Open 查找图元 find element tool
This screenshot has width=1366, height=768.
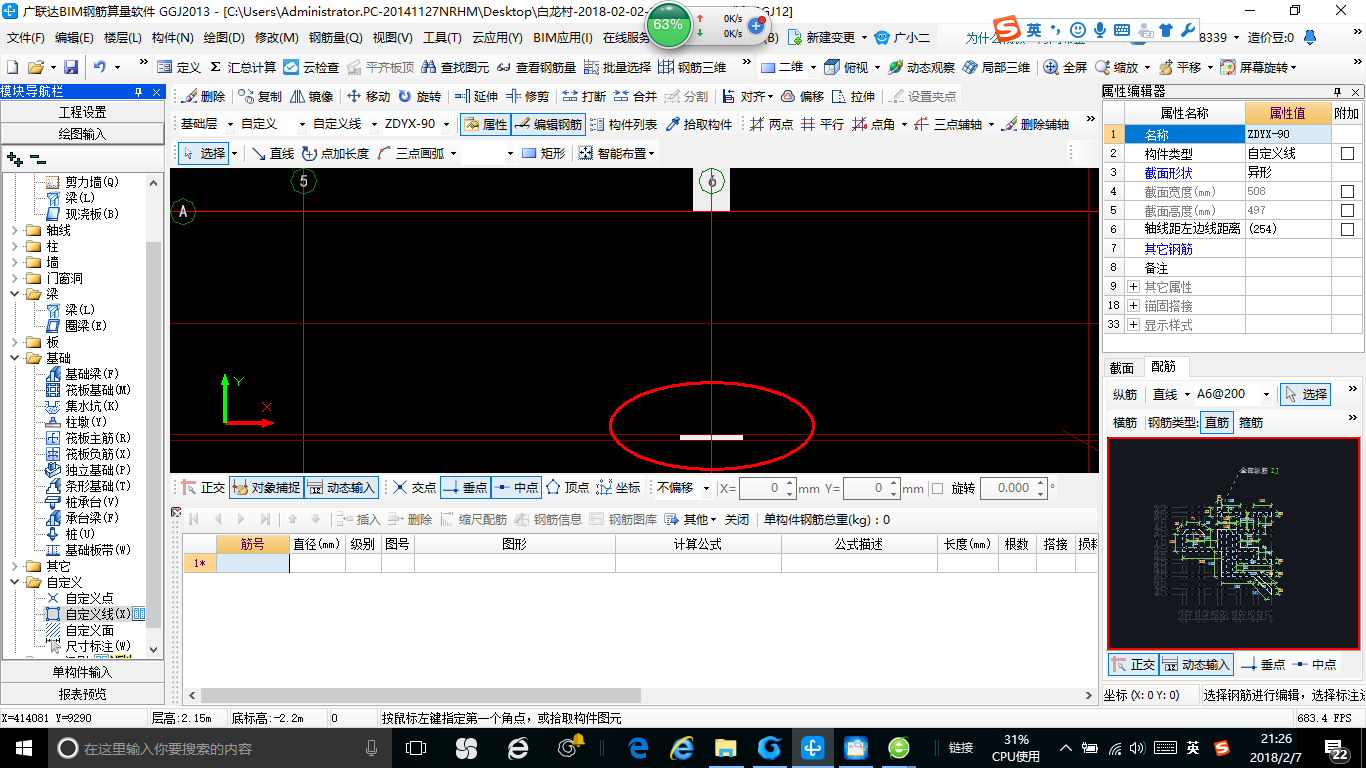coord(455,68)
